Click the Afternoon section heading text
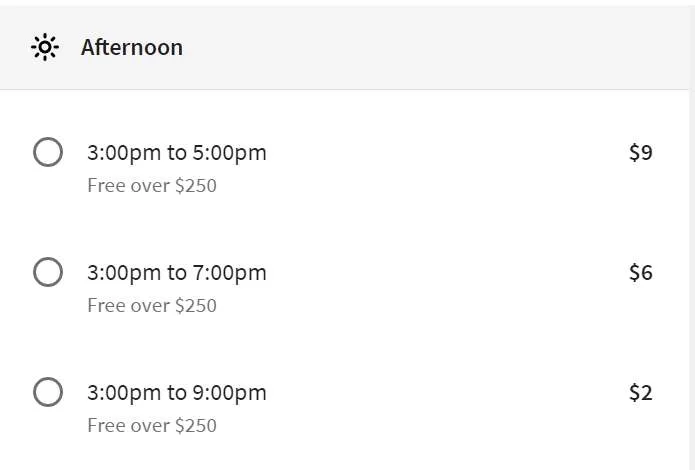This screenshot has height=470, width=695. click(x=131, y=47)
